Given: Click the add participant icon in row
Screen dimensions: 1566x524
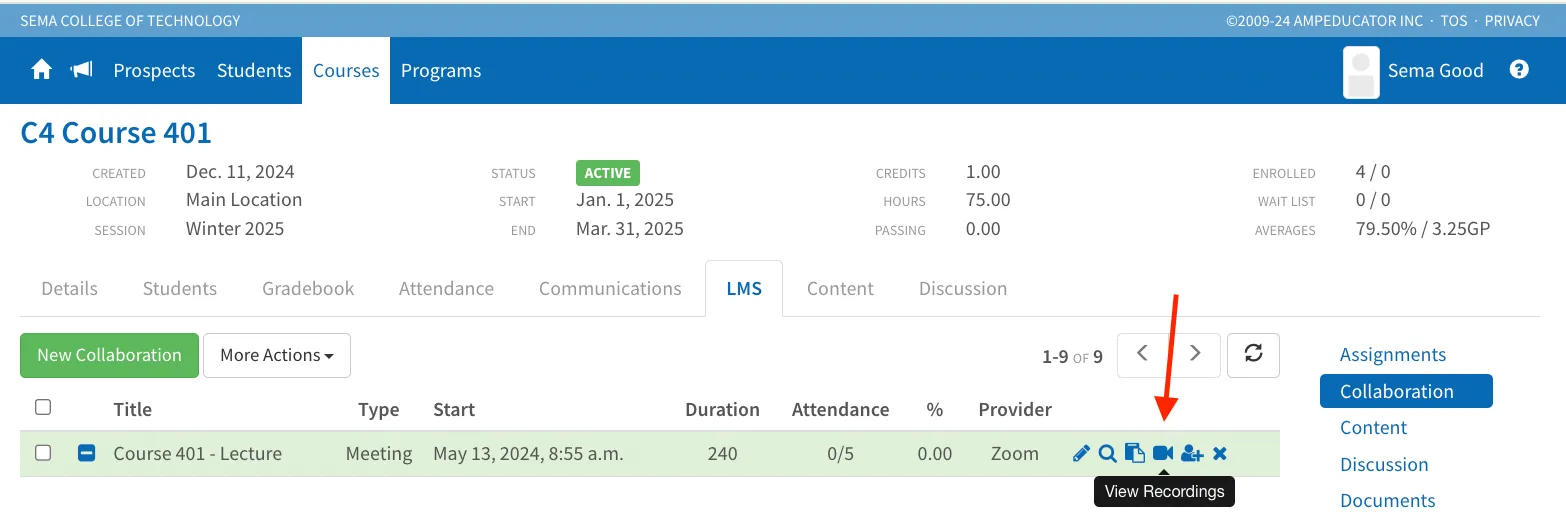Looking at the screenshot, I should [1191, 453].
